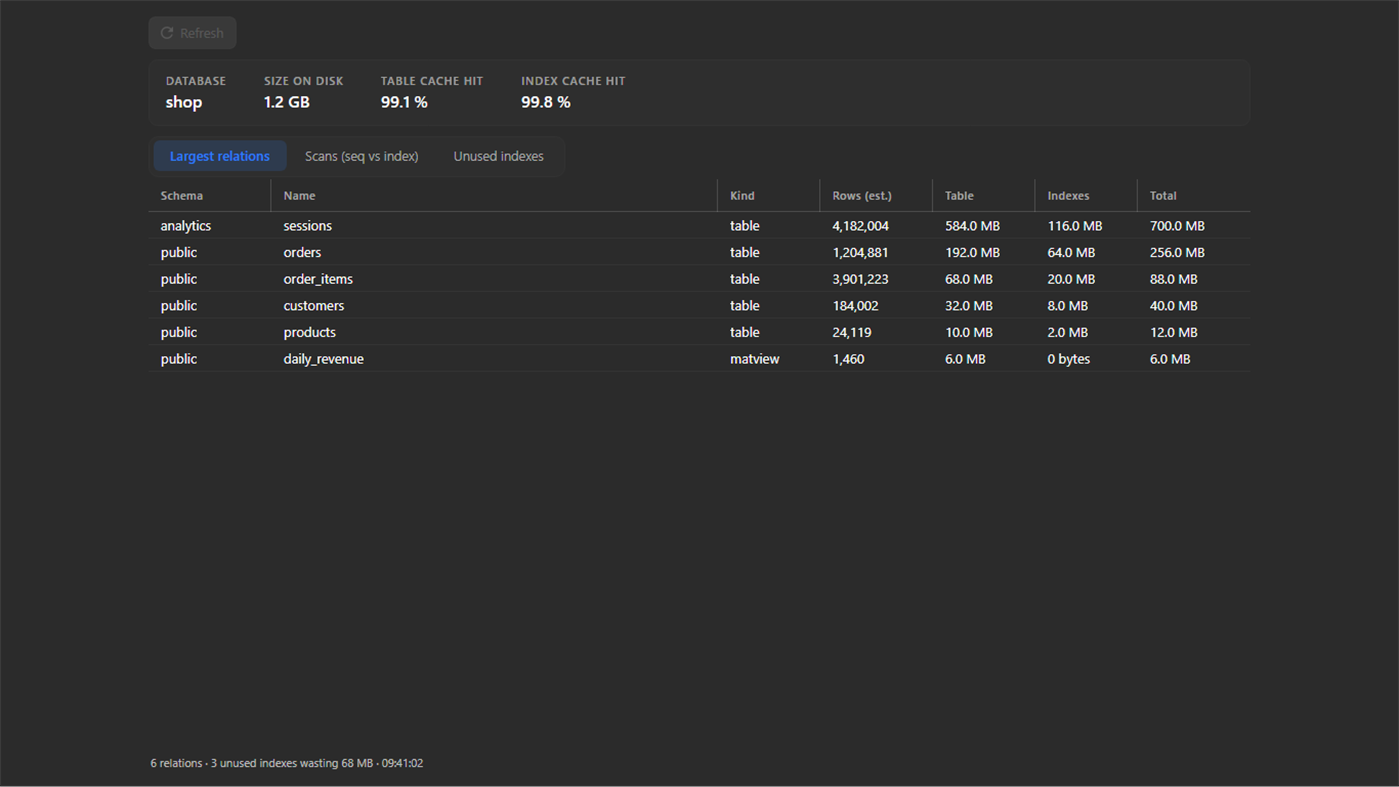The height and width of the screenshot is (787, 1399).
Task: Click the 1.2 GB size on disk value
Action: click(x=287, y=102)
